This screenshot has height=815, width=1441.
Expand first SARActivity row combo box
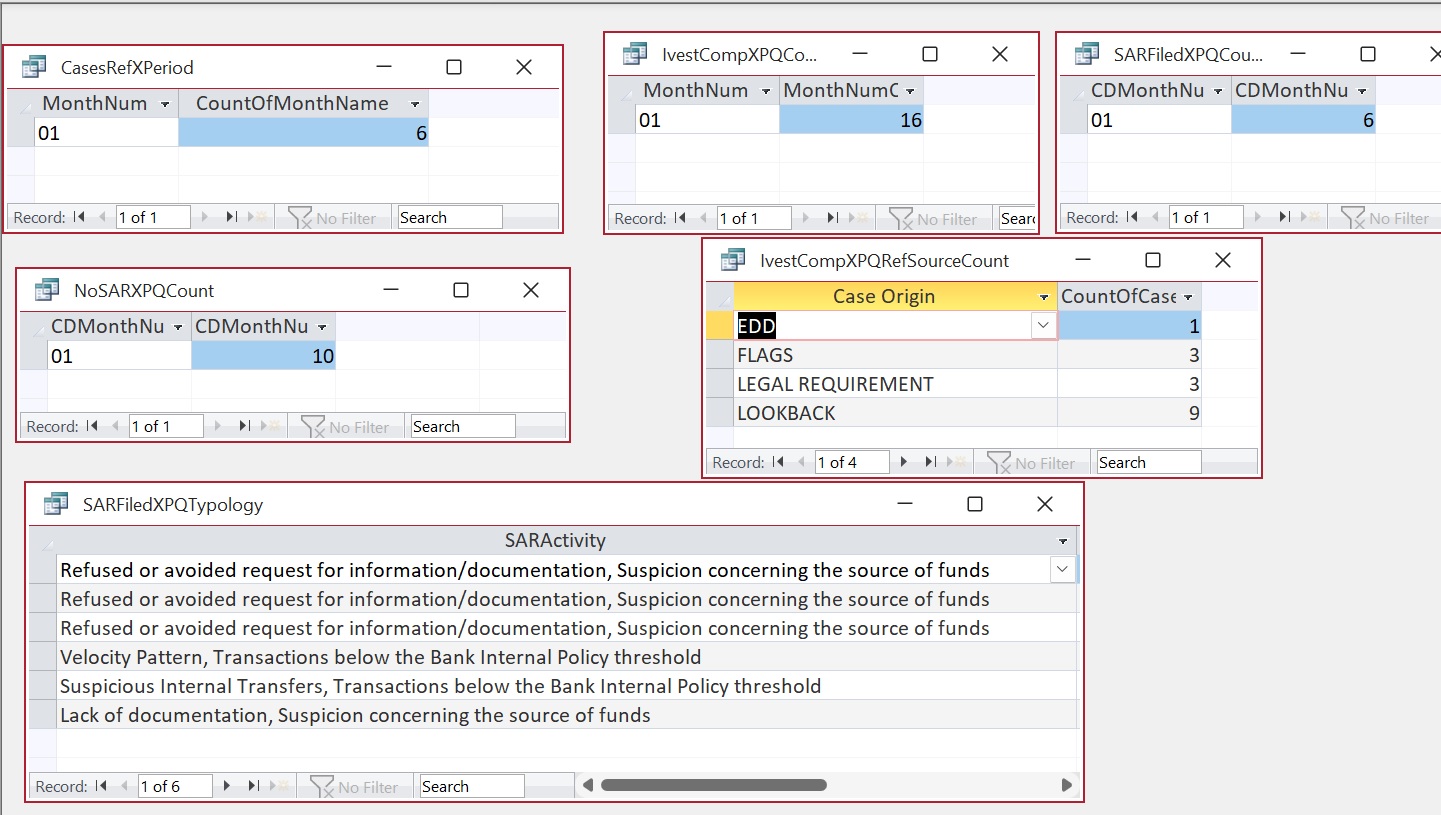[x=1062, y=569]
